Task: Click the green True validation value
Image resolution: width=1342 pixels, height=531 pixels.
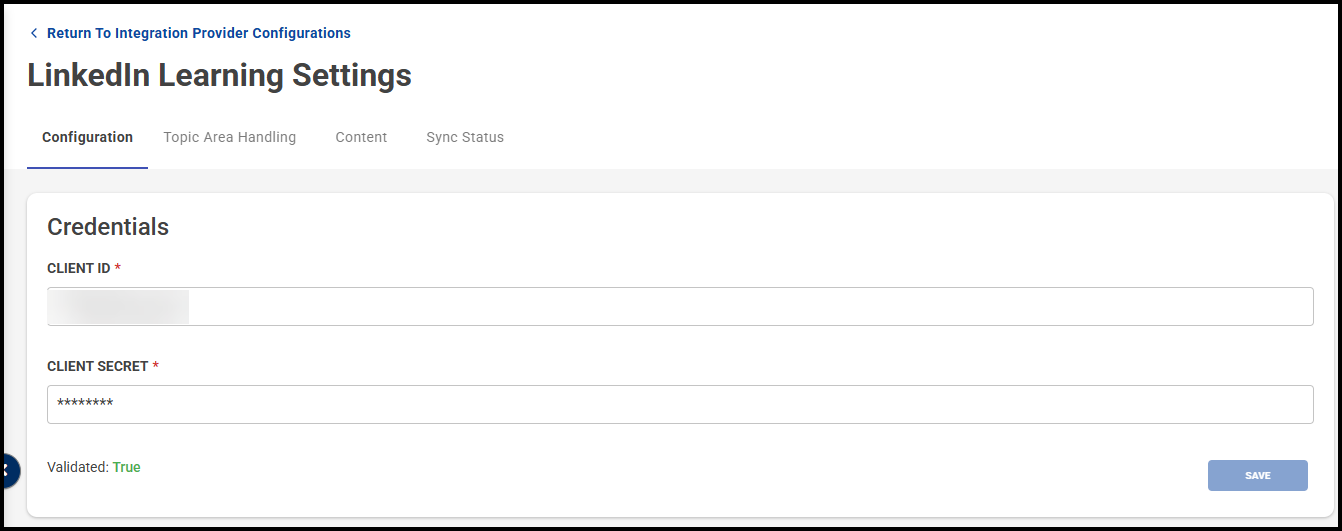Action: [127, 467]
